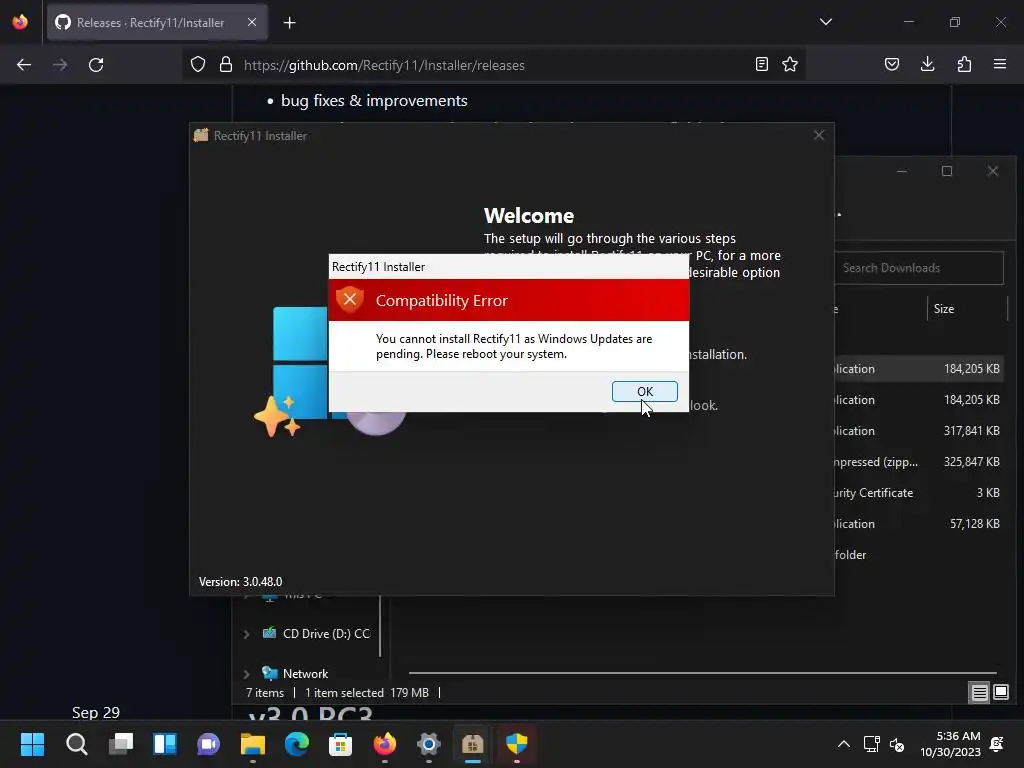Go back using Firefox back arrow

24,65
